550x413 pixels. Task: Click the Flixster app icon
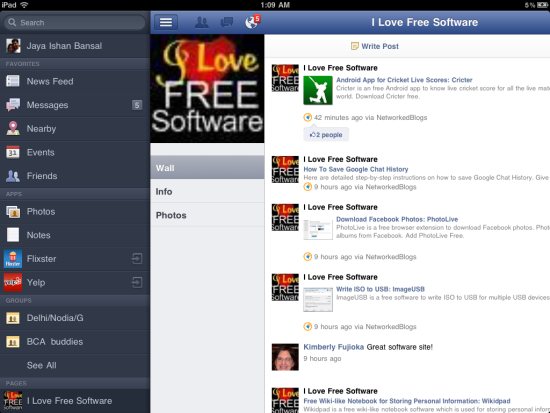coord(13,259)
